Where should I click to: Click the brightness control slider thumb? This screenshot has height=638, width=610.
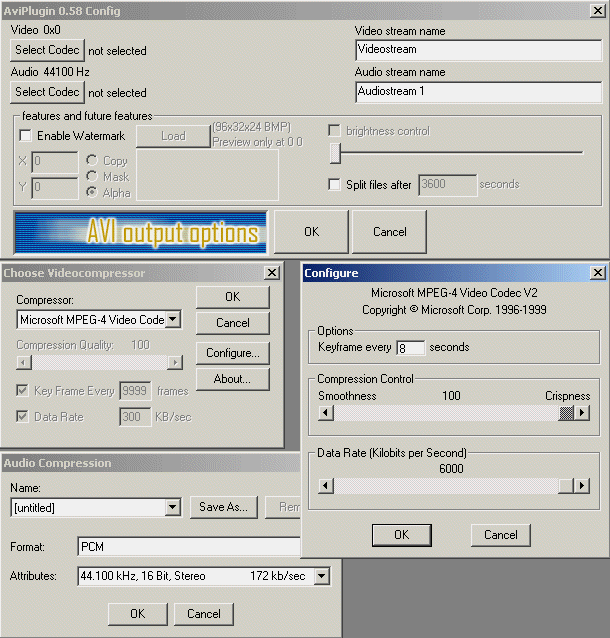point(335,153)
